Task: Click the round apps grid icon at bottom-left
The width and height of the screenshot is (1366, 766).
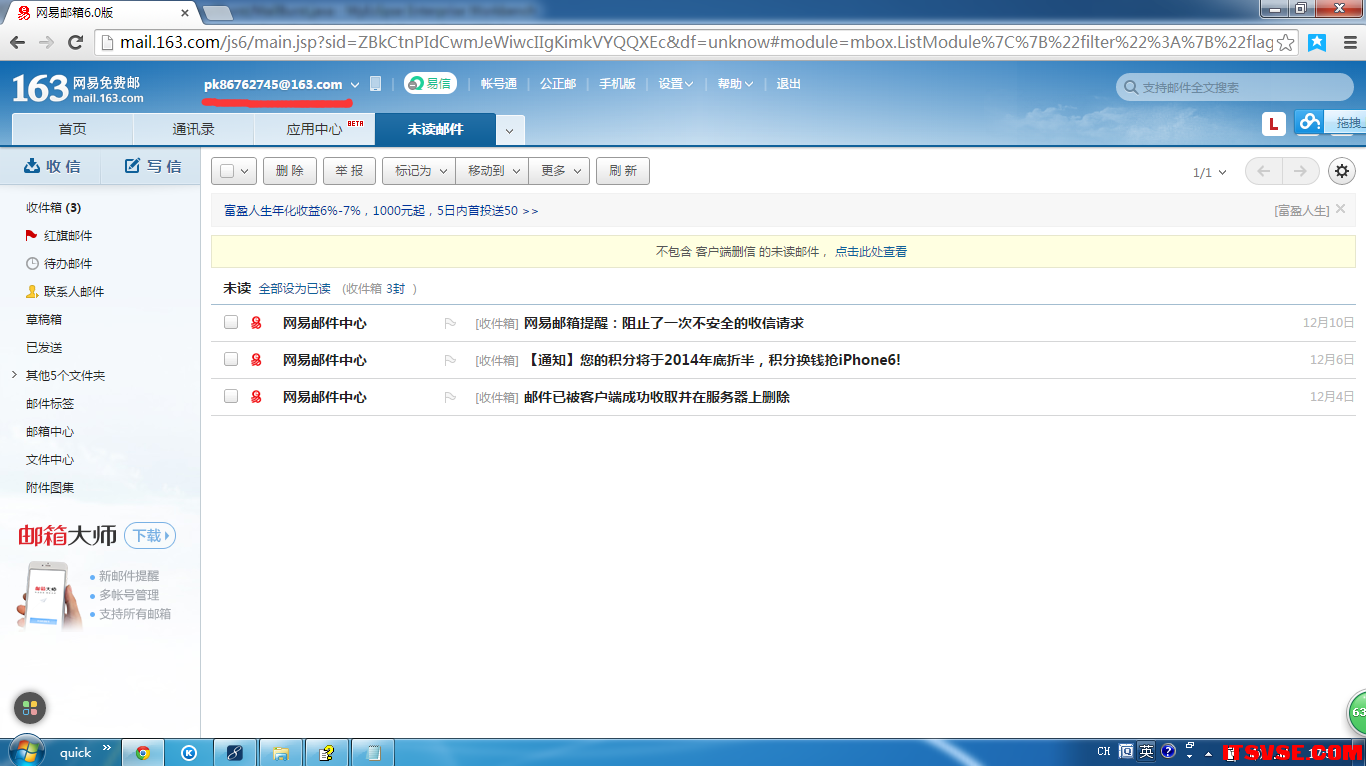Action: click(x=30, y=708)
